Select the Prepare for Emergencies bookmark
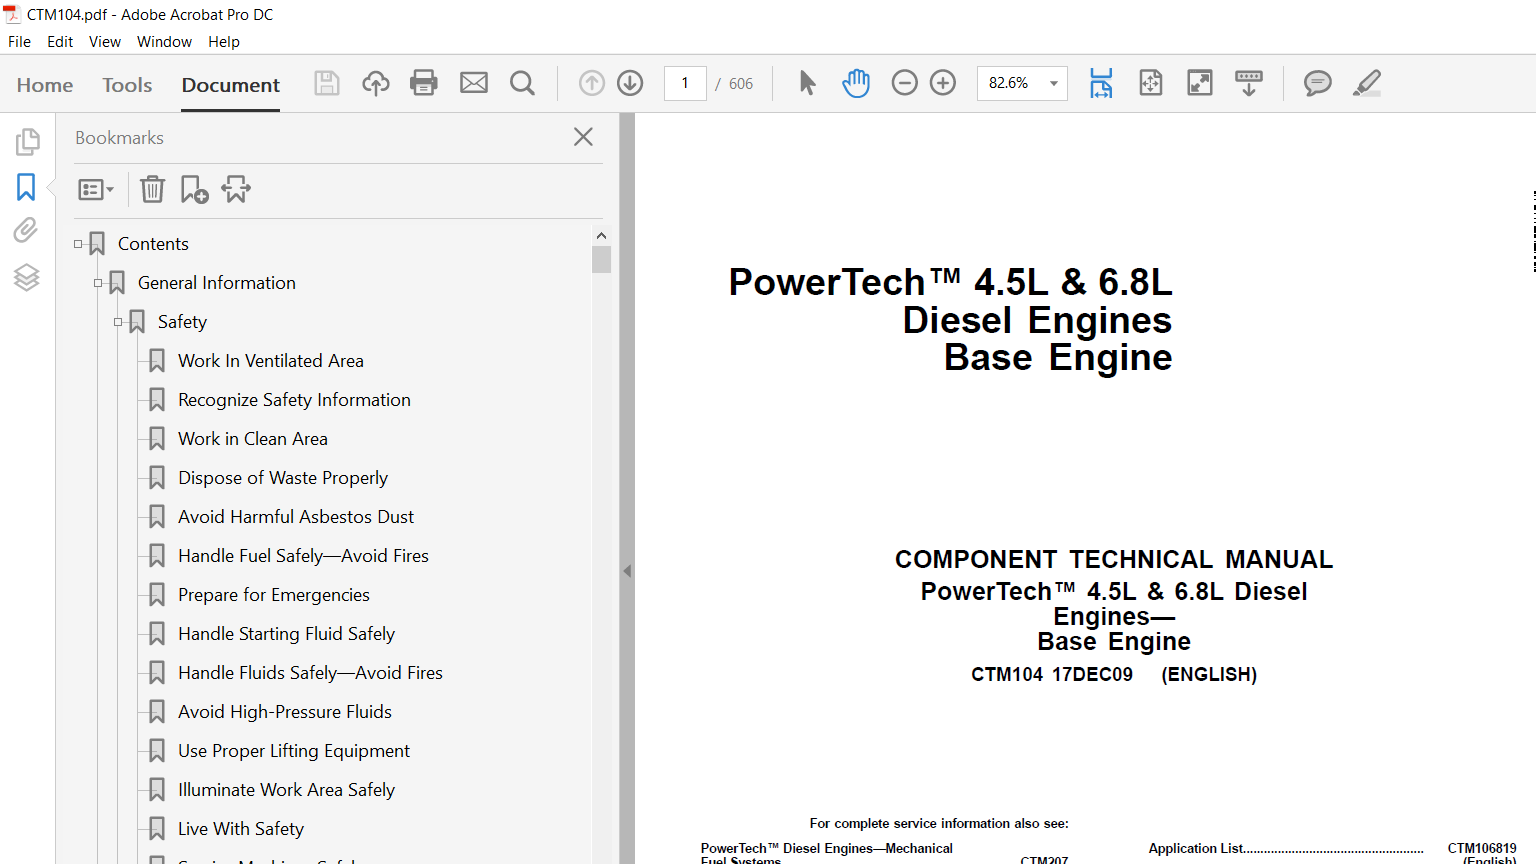 pyautogui.click(x=274, y=595)
